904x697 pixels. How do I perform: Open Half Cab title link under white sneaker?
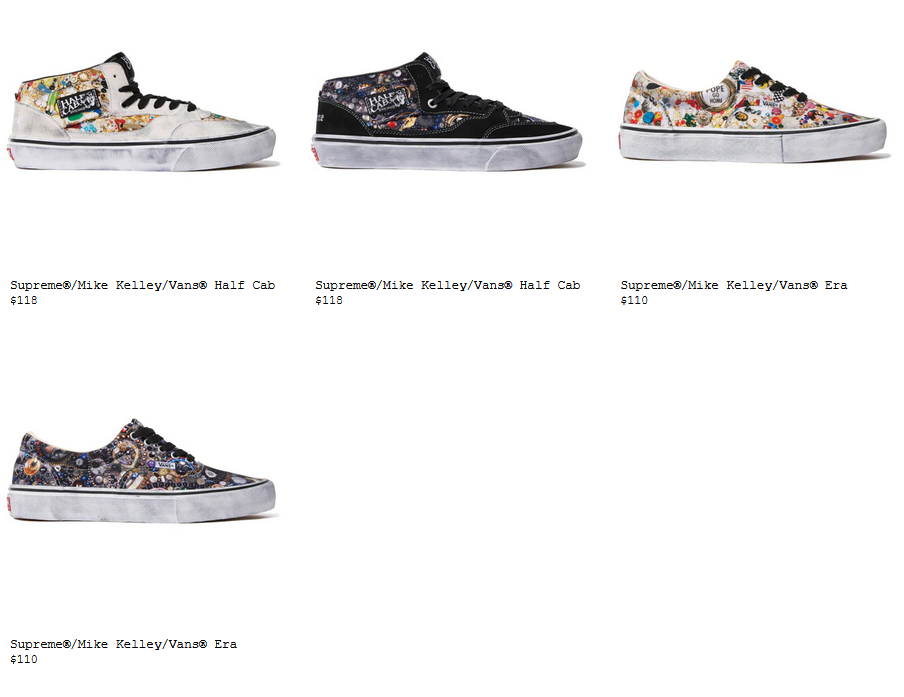tap(142, 285)
